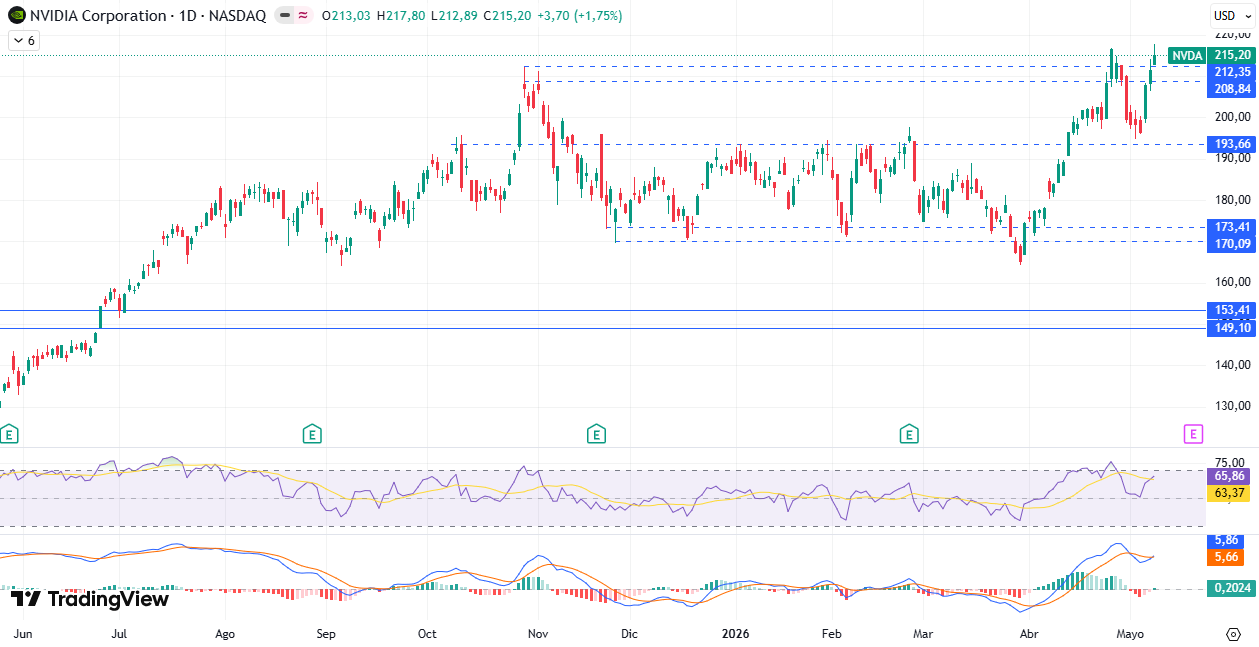Click the 149,10 price level label
The height and width of the screenshot is (647, 1259).
click(1231, 327)
